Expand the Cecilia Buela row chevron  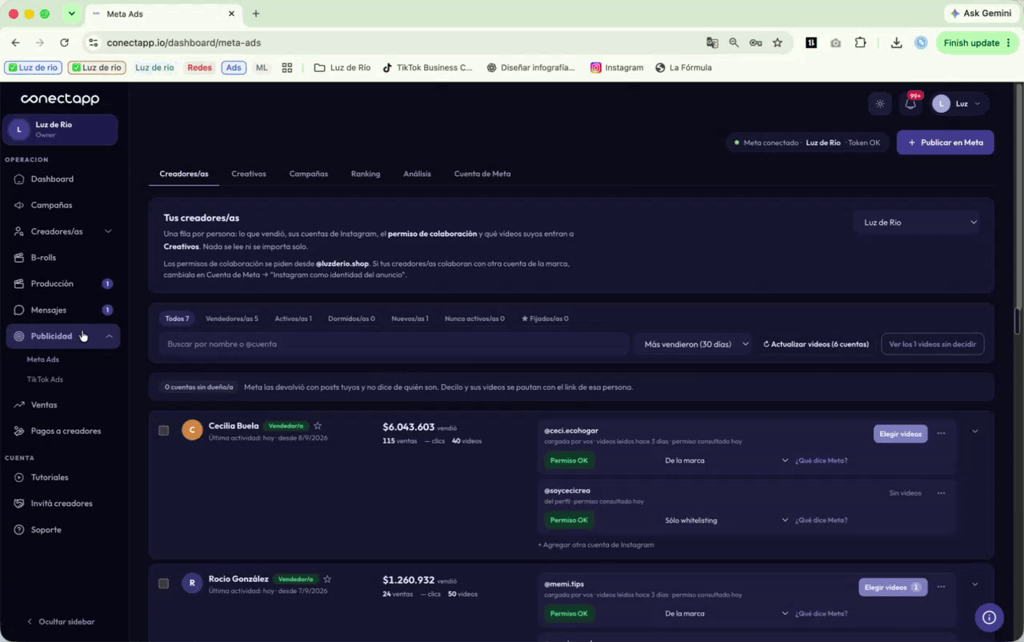tap(974, 432)
